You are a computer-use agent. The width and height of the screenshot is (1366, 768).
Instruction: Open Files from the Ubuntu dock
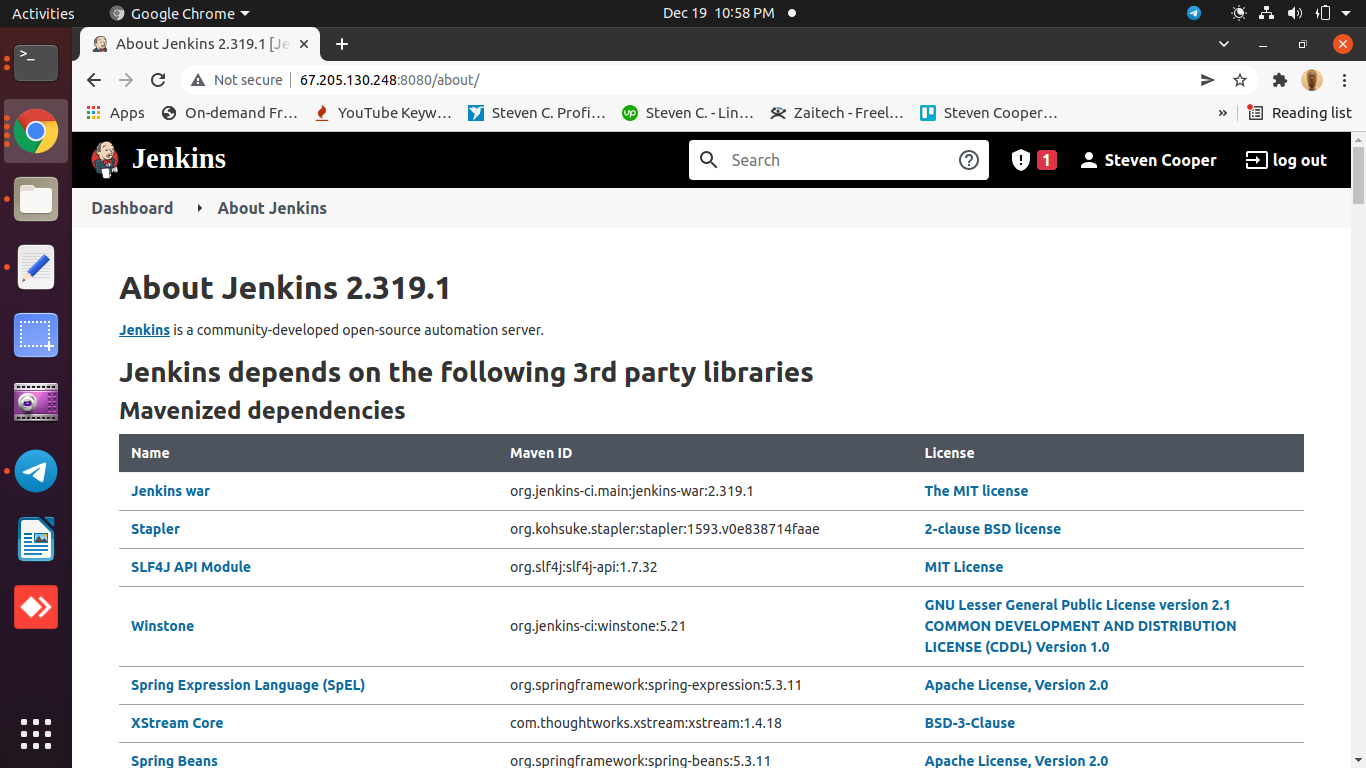pos(36,199)
